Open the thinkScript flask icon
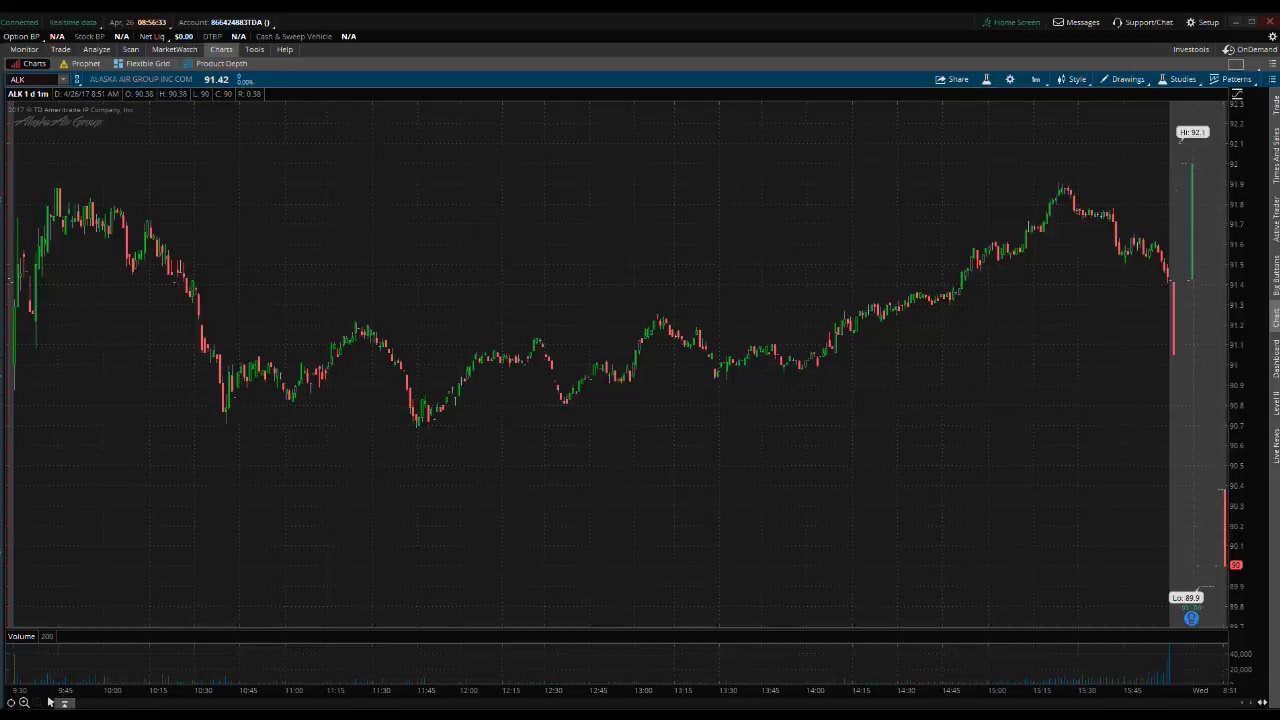The width and height of the screenshot is (1280, 720). point(986,79)
